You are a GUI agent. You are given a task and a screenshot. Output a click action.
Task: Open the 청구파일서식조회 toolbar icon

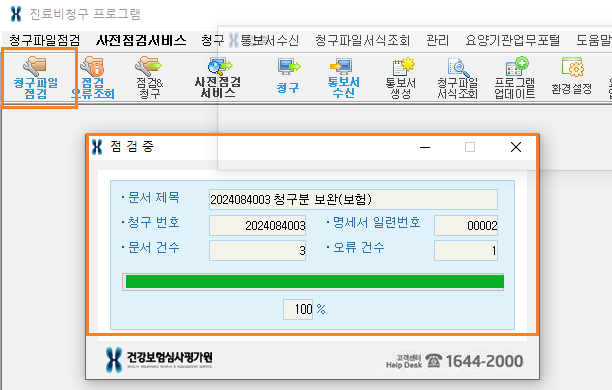[x=457, y=77]
